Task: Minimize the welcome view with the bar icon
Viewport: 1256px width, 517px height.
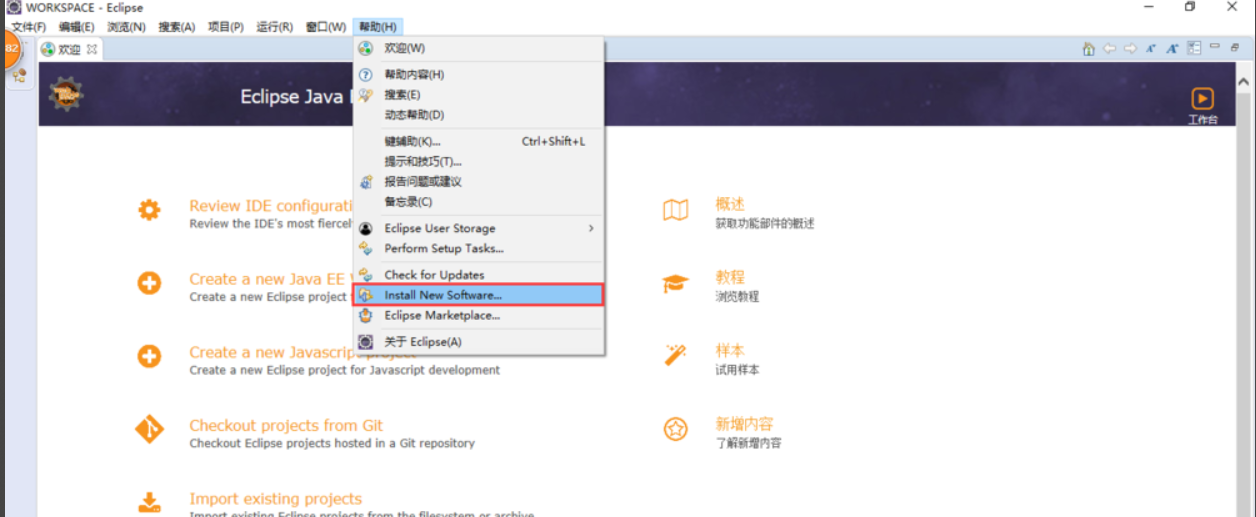Action: tap(1215, 46)
